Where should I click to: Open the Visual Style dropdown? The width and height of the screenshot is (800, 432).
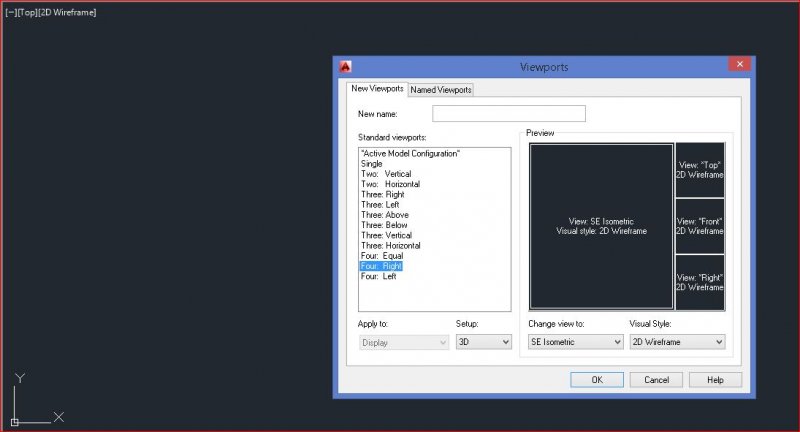[677, 342]
